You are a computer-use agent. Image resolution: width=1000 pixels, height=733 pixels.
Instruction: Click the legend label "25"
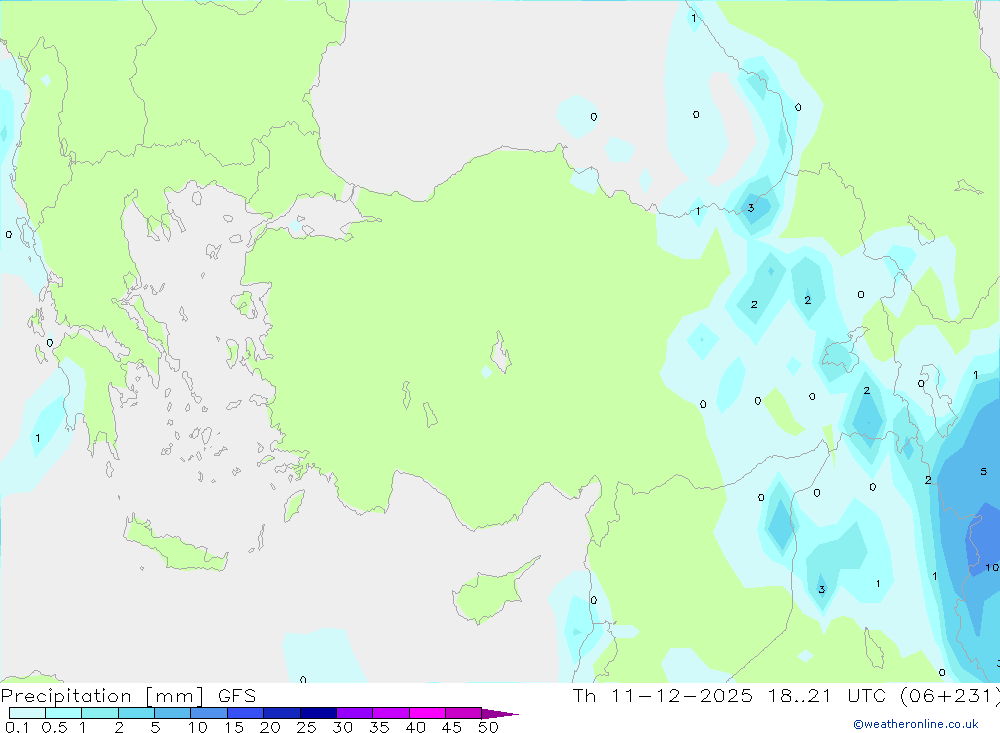pos(306,727)
